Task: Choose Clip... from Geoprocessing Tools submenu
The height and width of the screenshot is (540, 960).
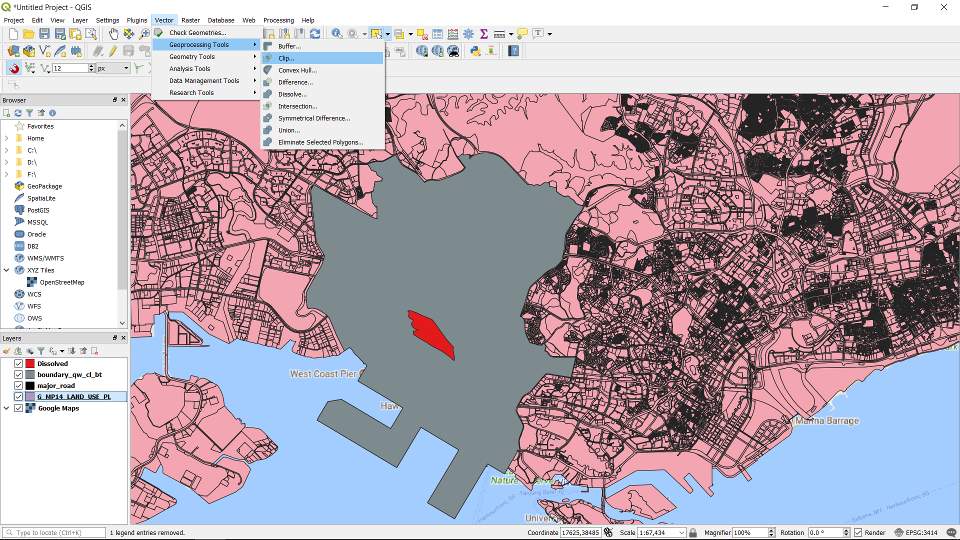Action: pos(286,58)
